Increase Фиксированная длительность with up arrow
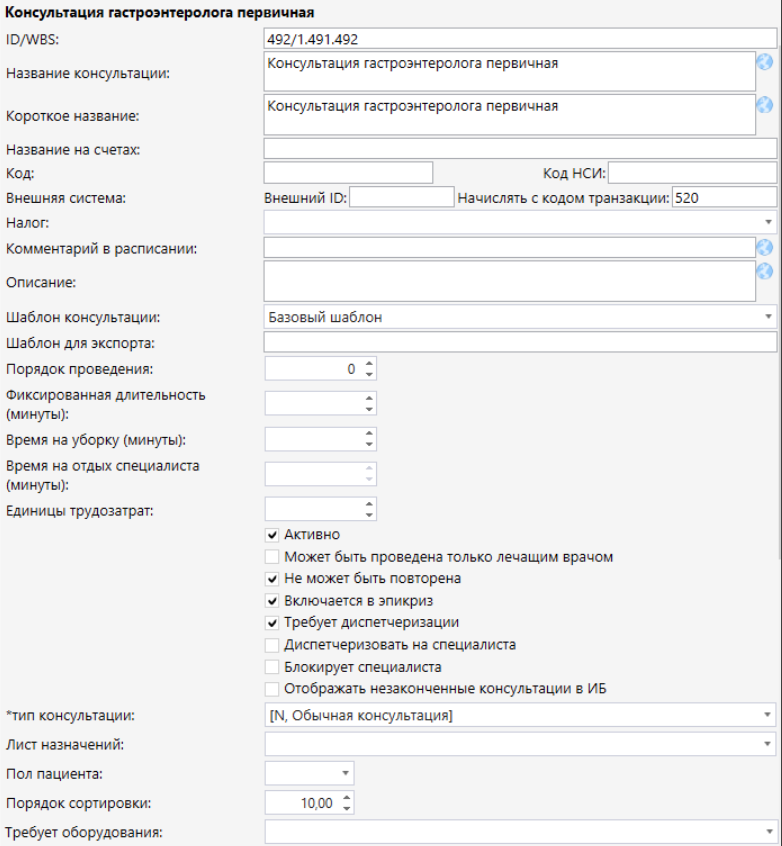 click(x=369, y=398)
